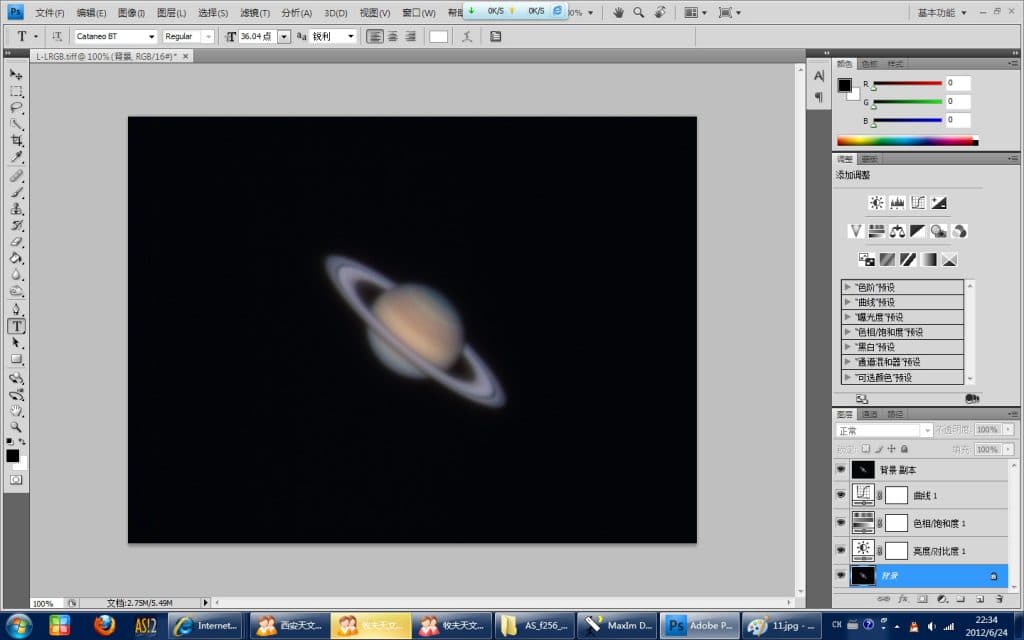Open the layer blend mode dropdown 正常
Viewport: 1024px width, 640px height.
[x=884, y=430]
